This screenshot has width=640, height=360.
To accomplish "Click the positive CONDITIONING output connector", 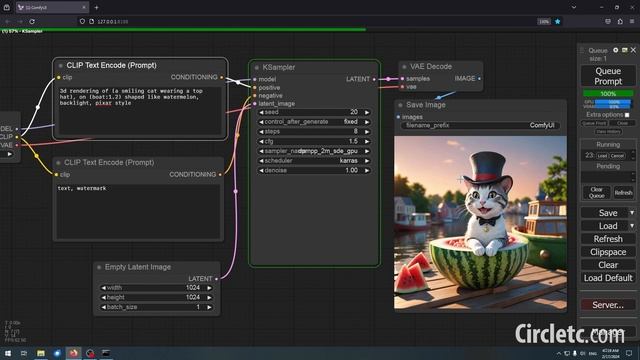I will tap(222, 77).
